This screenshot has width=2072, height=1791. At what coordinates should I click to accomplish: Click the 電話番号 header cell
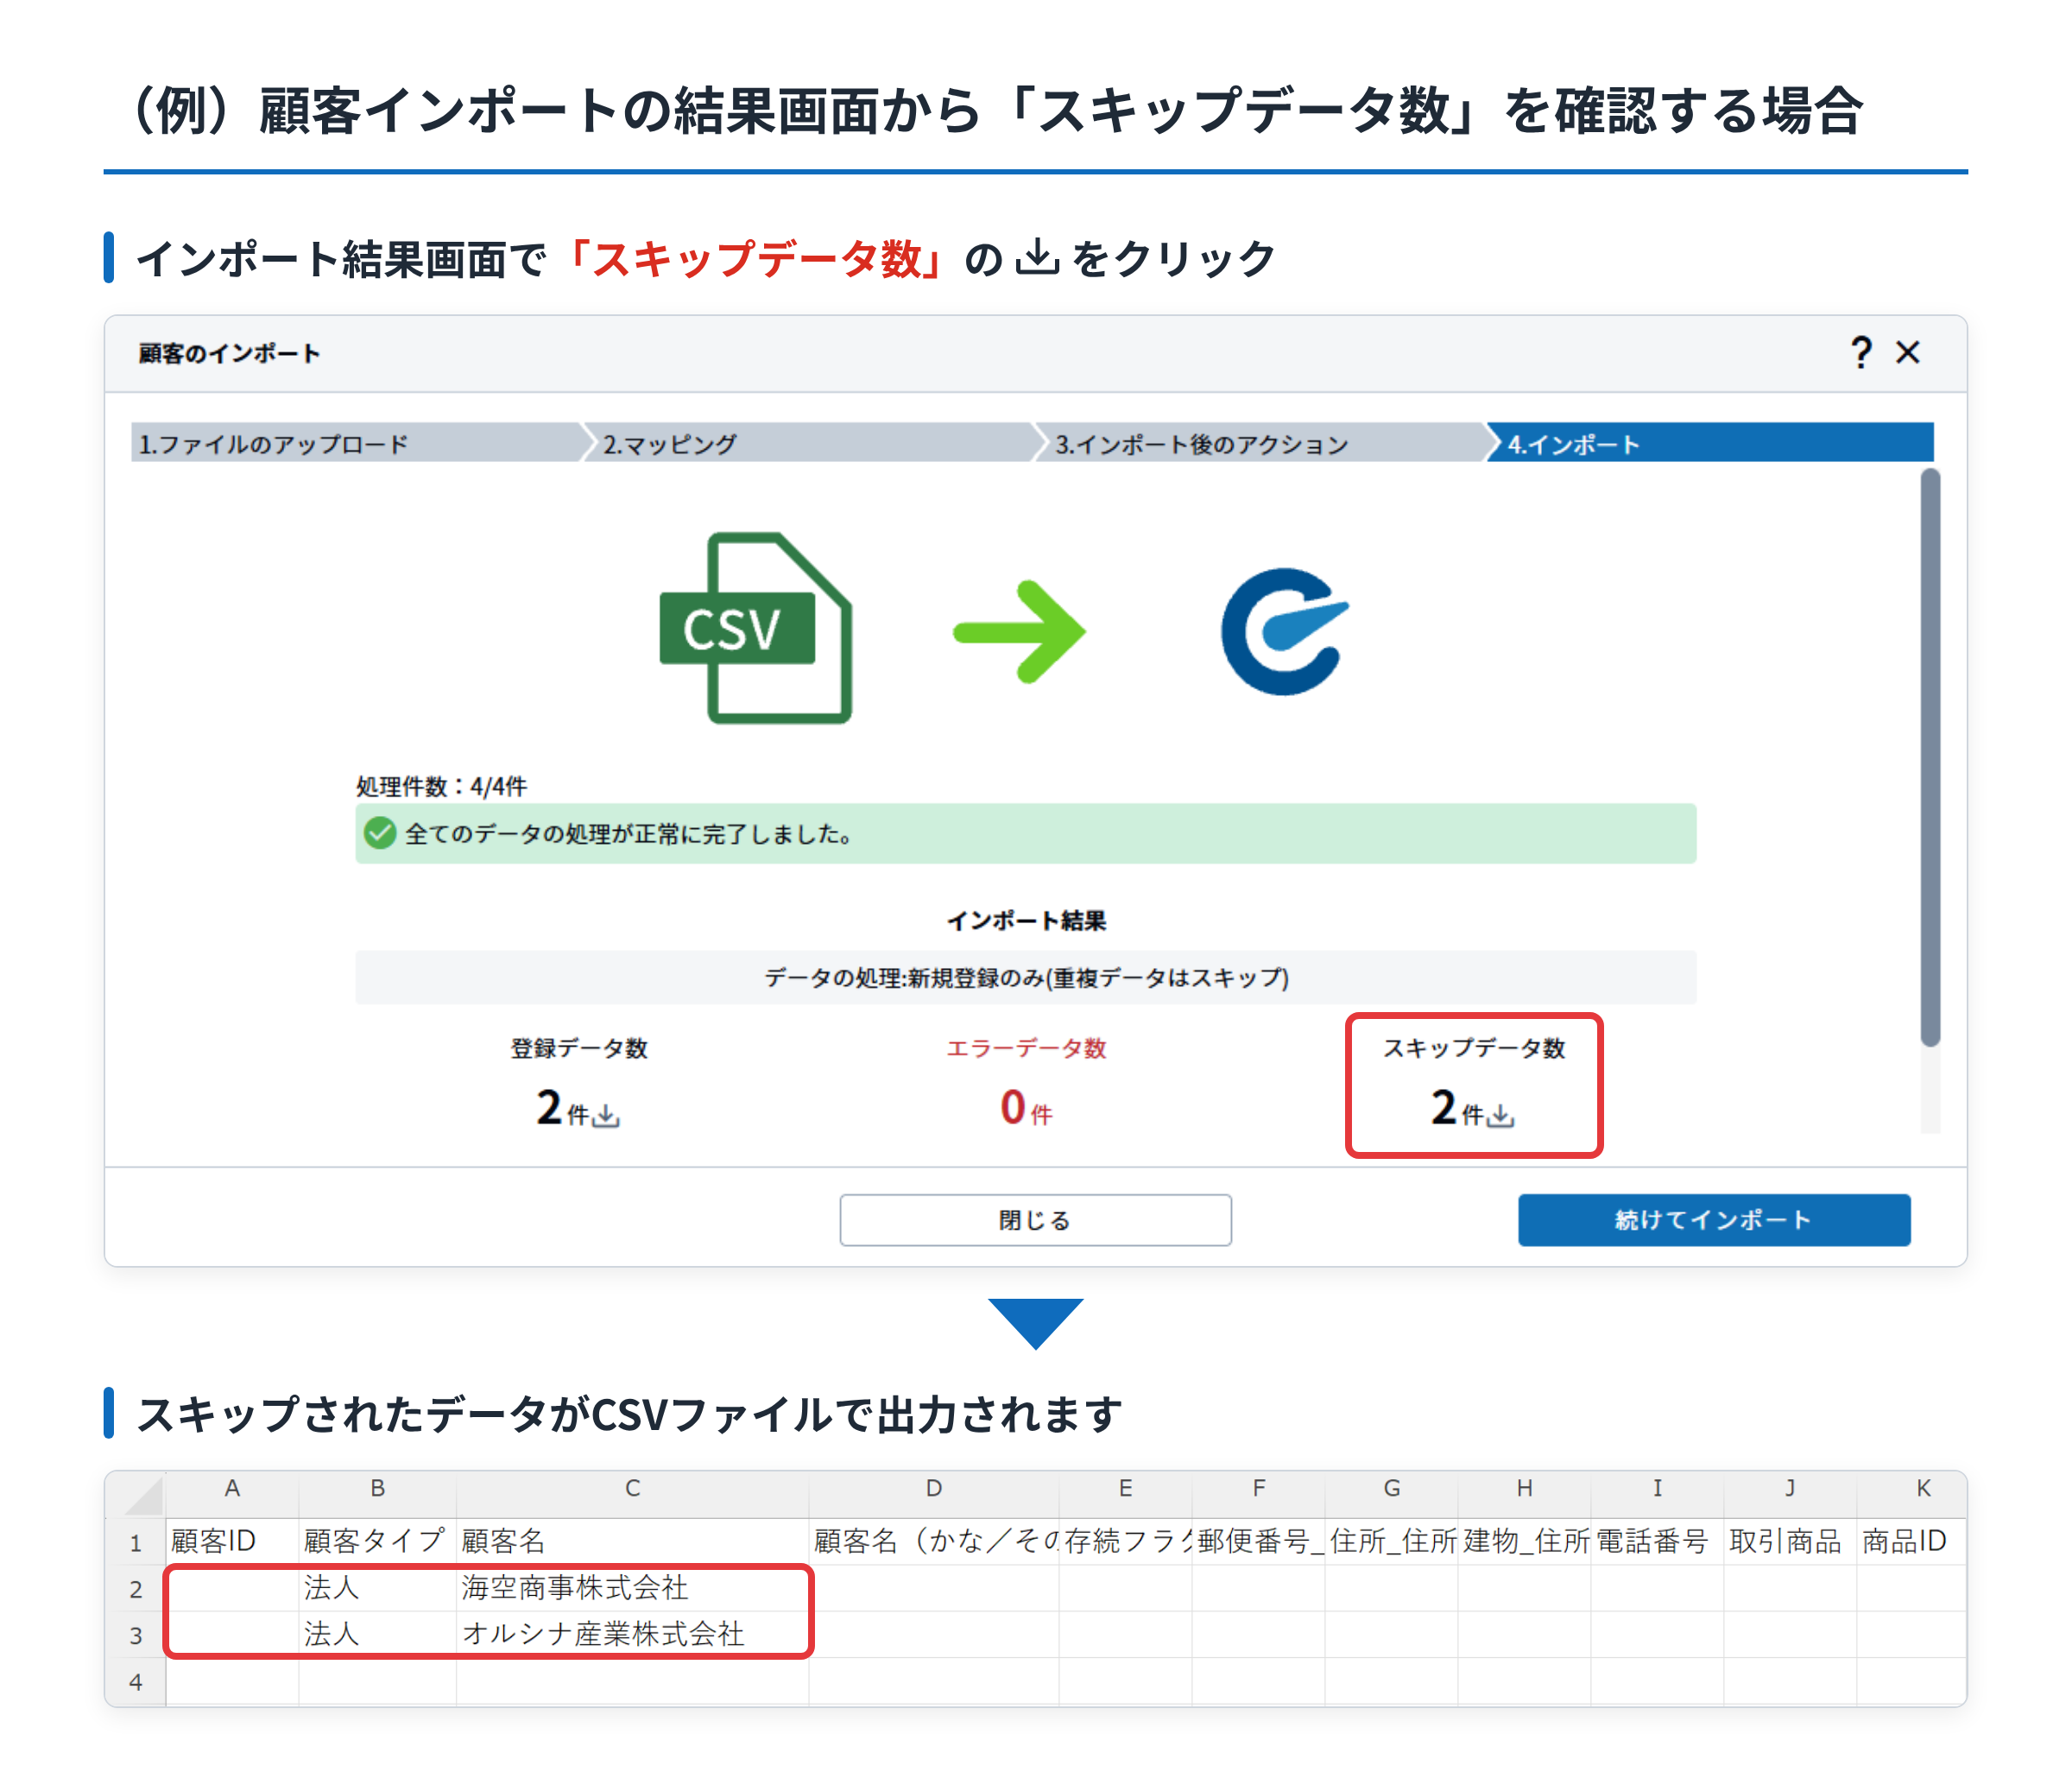pyautogui.click(x=1657, y=1541)
